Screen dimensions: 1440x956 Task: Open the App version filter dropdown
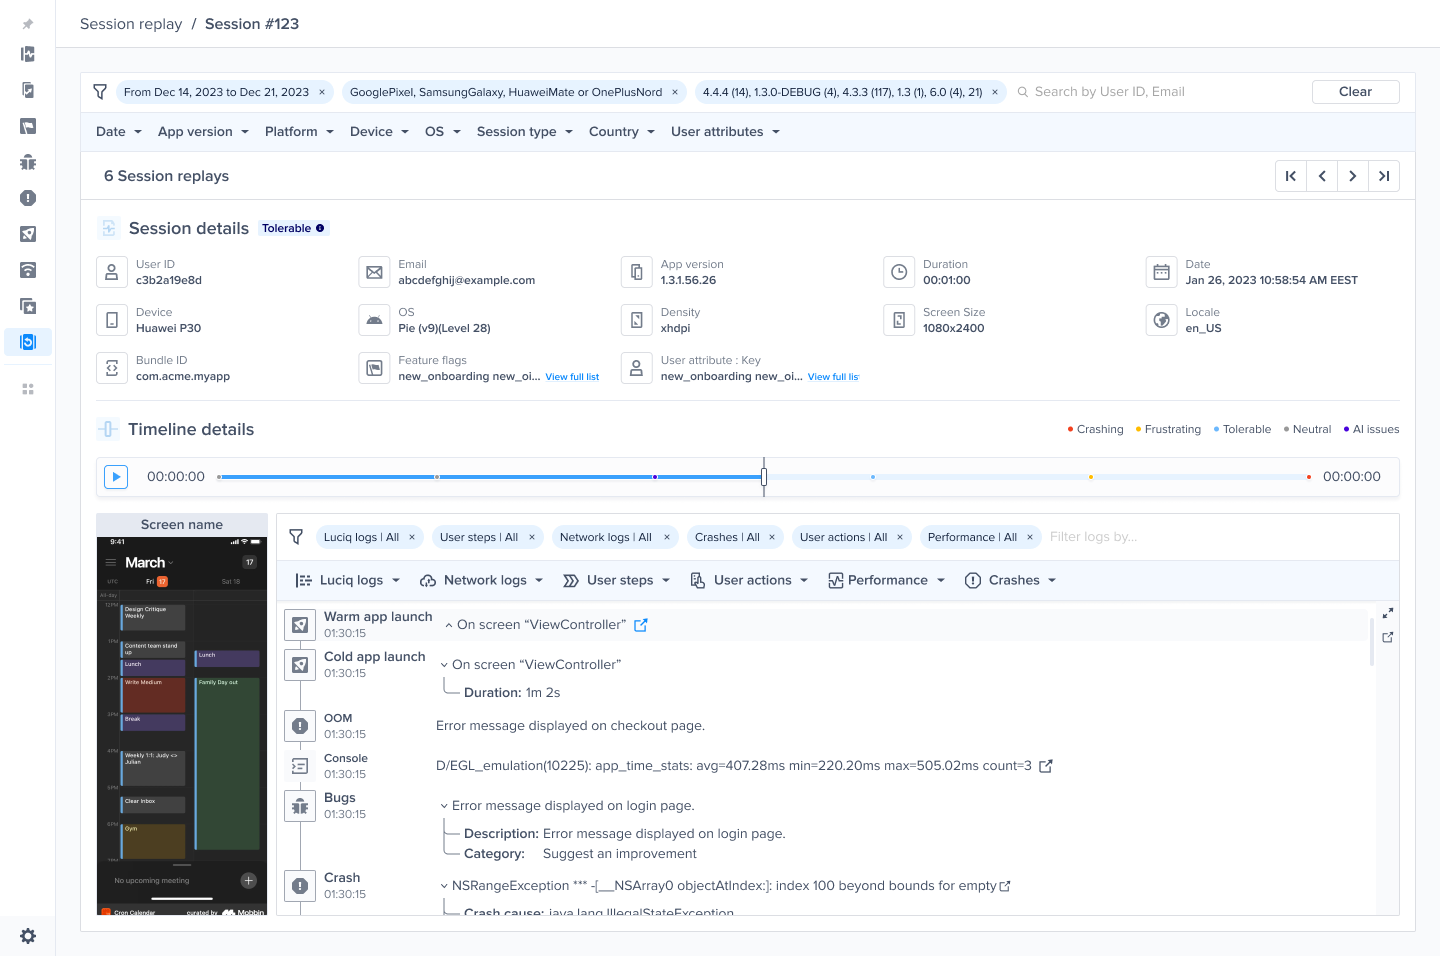coord(203,132)
